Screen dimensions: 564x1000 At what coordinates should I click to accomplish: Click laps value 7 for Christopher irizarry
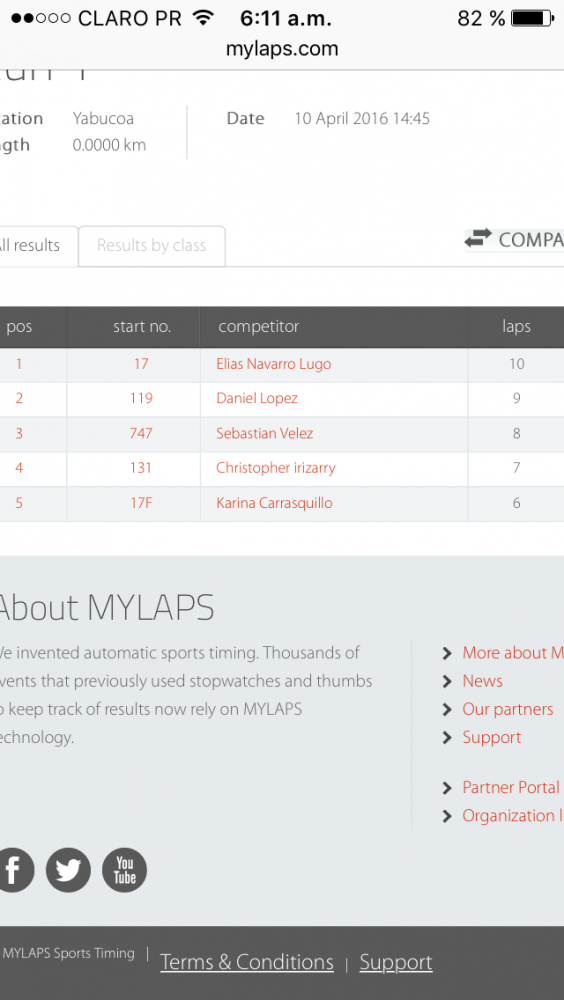click(x=517, y=468)
